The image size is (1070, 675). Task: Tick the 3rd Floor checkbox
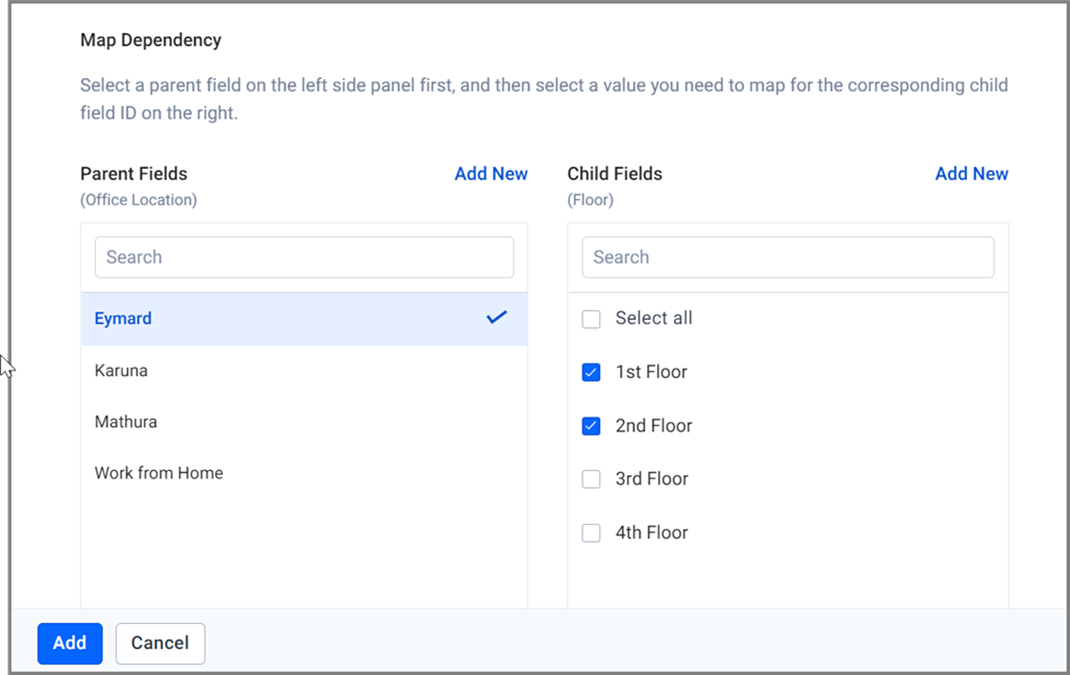coord(591,479)
